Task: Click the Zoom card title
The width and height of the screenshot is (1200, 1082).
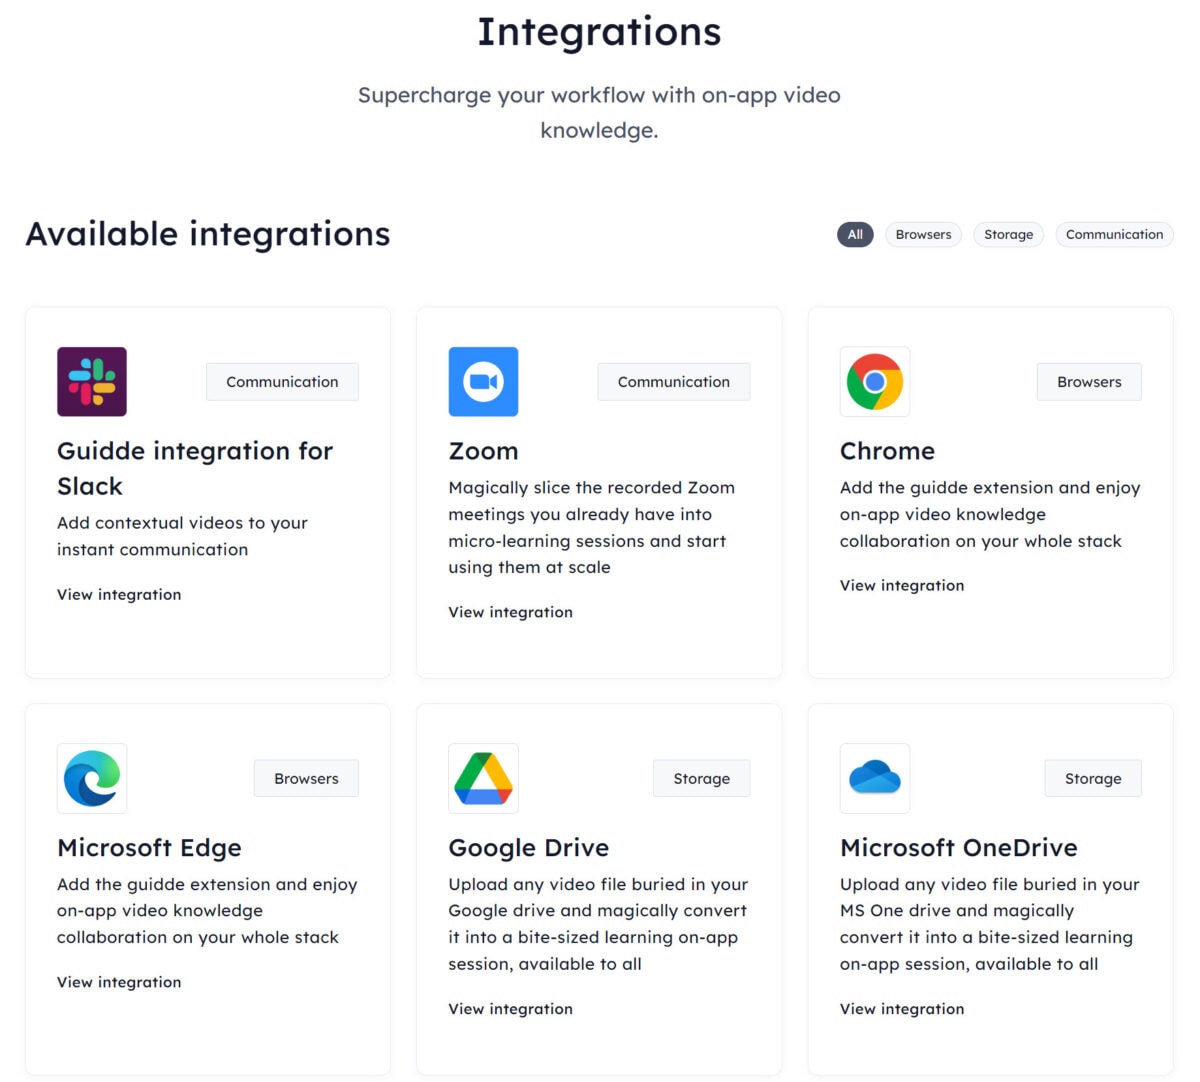Action: 483,451
